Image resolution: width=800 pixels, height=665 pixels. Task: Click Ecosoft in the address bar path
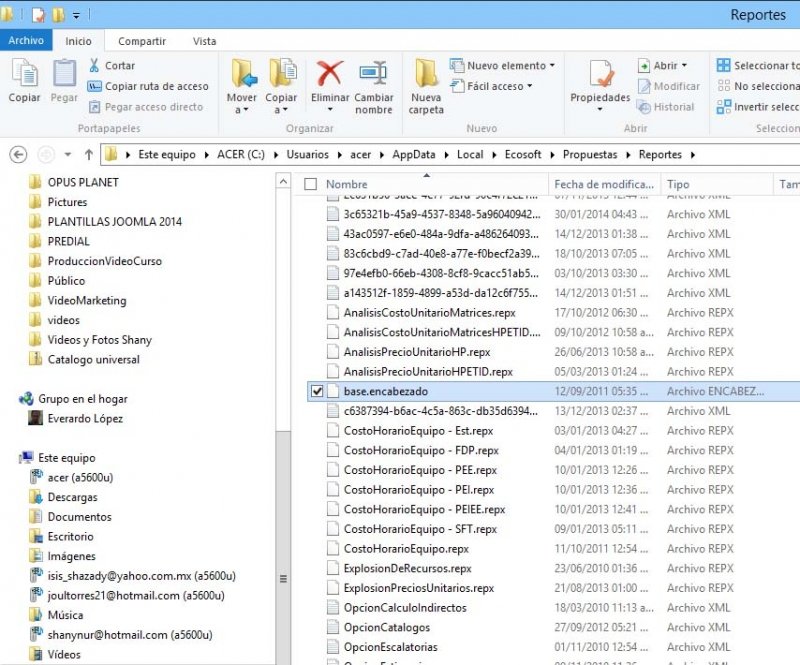pyautogui.click(x=523, y=155)
